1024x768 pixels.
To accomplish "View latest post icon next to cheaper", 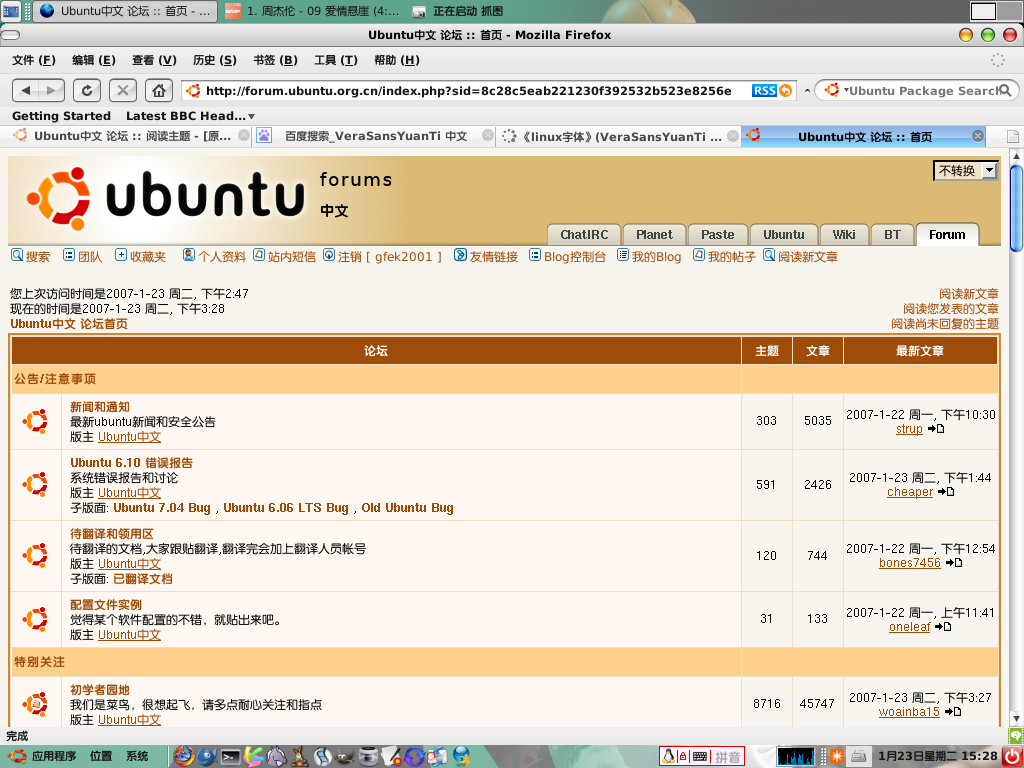I will coord(946,492).
